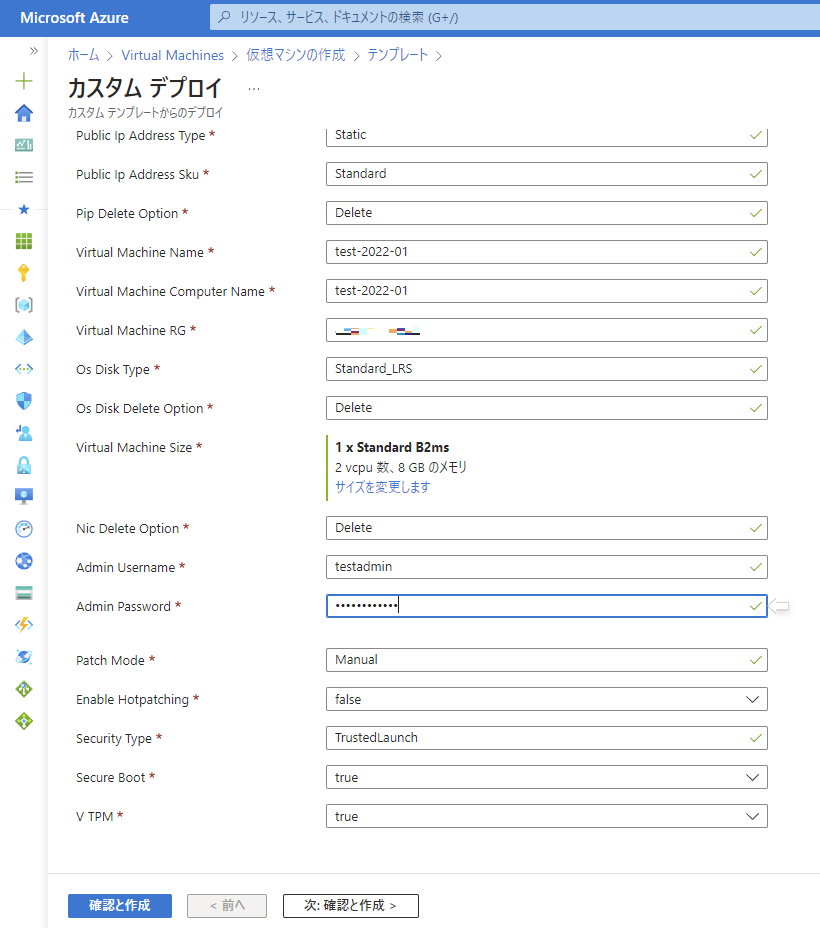This screenshot has width=820, height=928.
Task: Edit Virtual Machine Computer Name field
Action: pyautogui.click(x=547, y=291)
